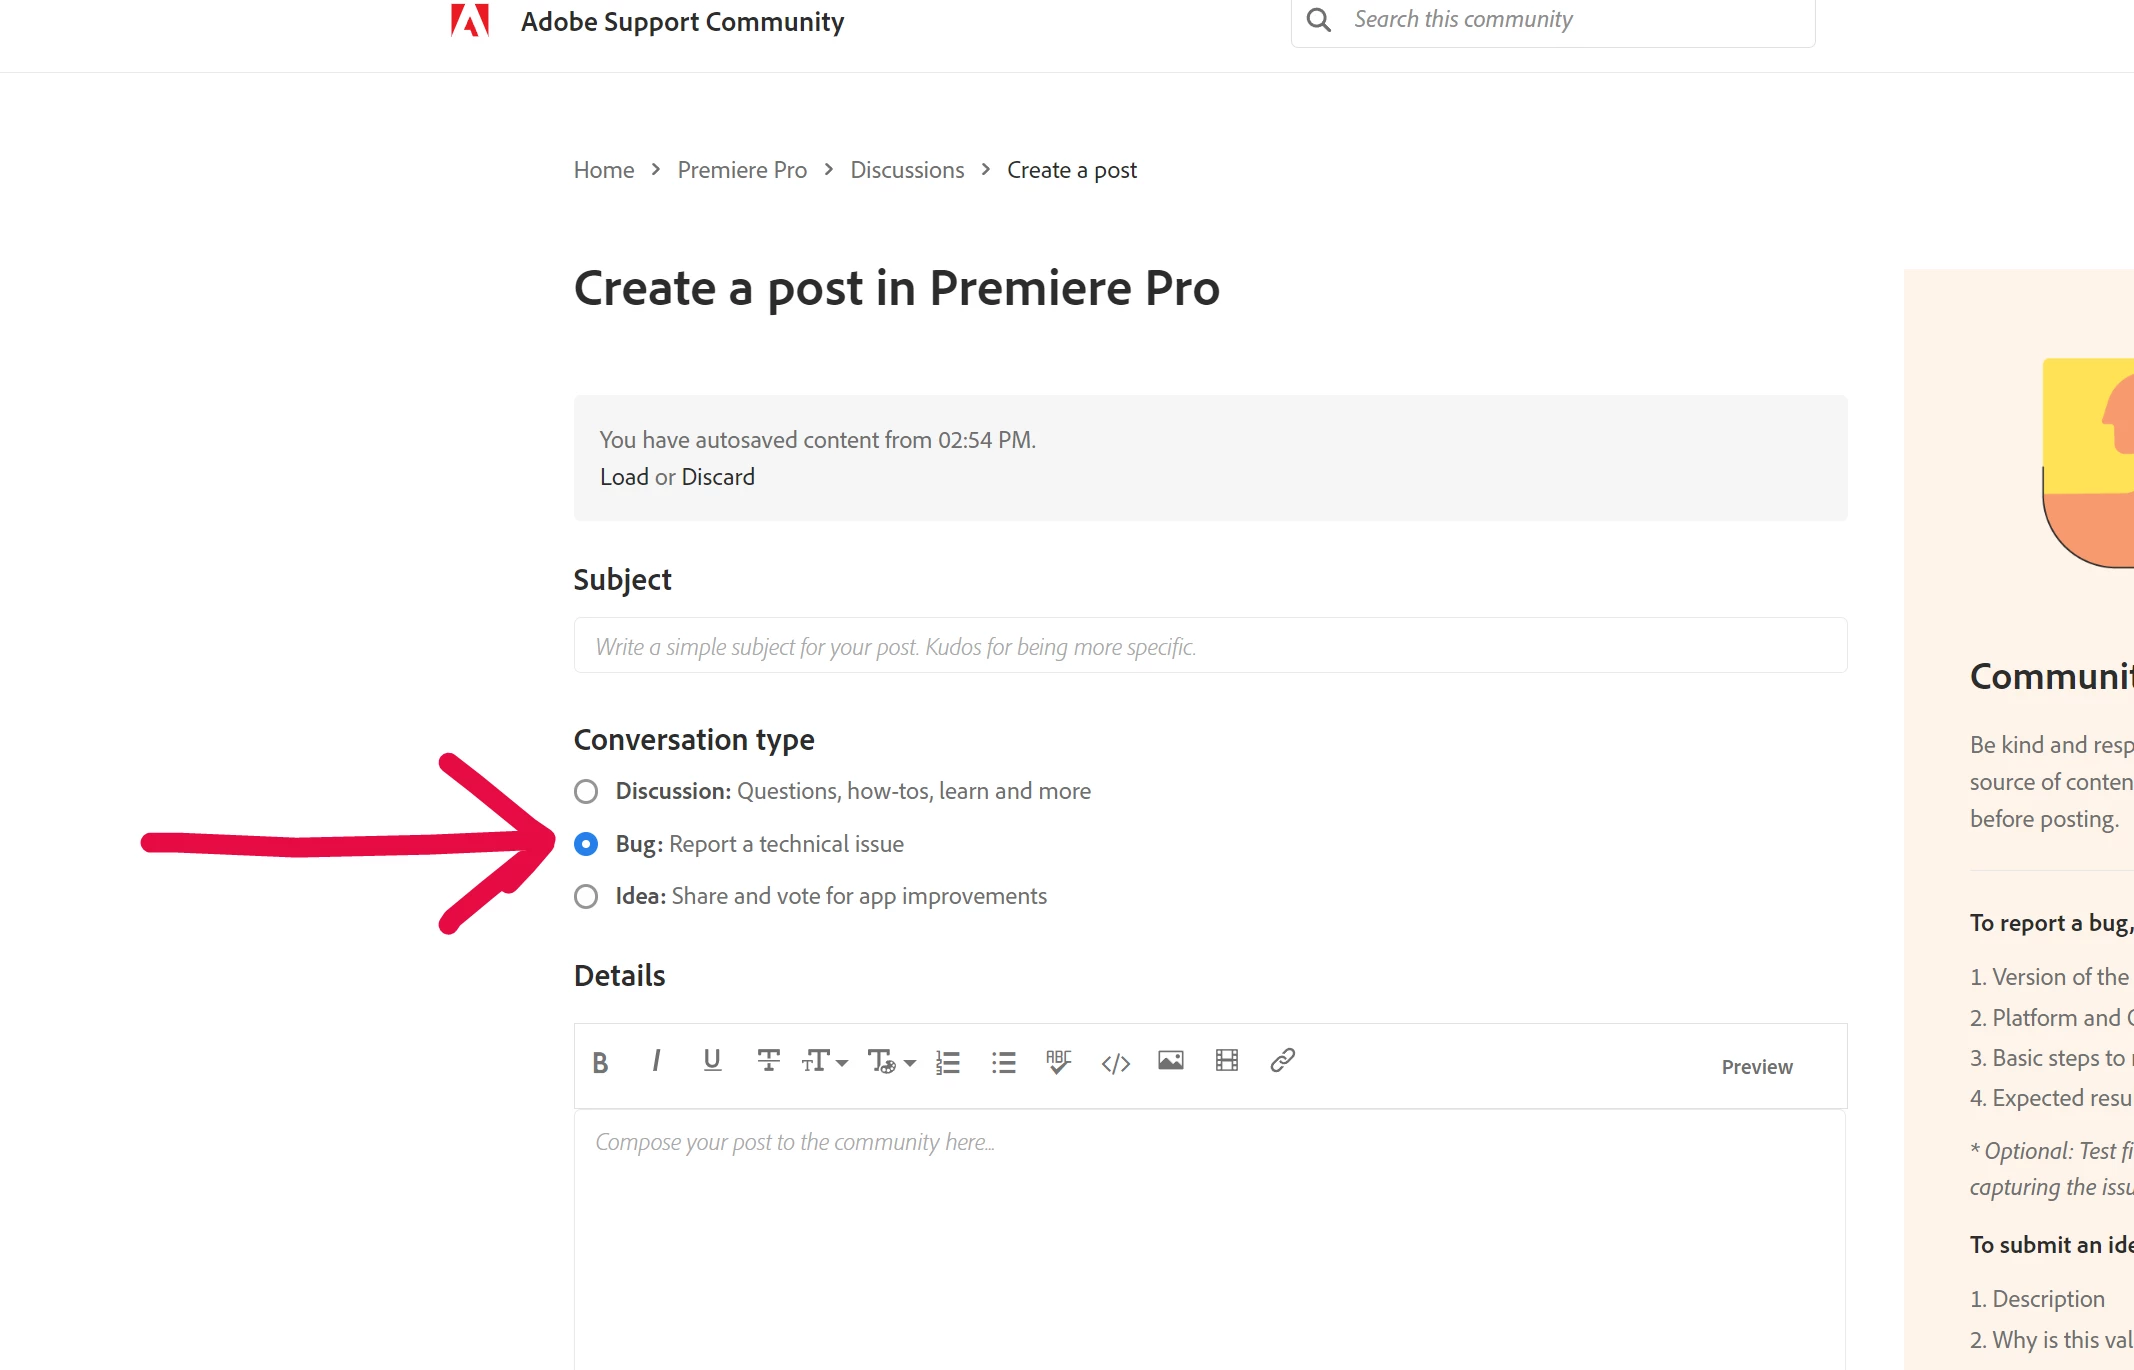Discard the autosaved content

718,477
